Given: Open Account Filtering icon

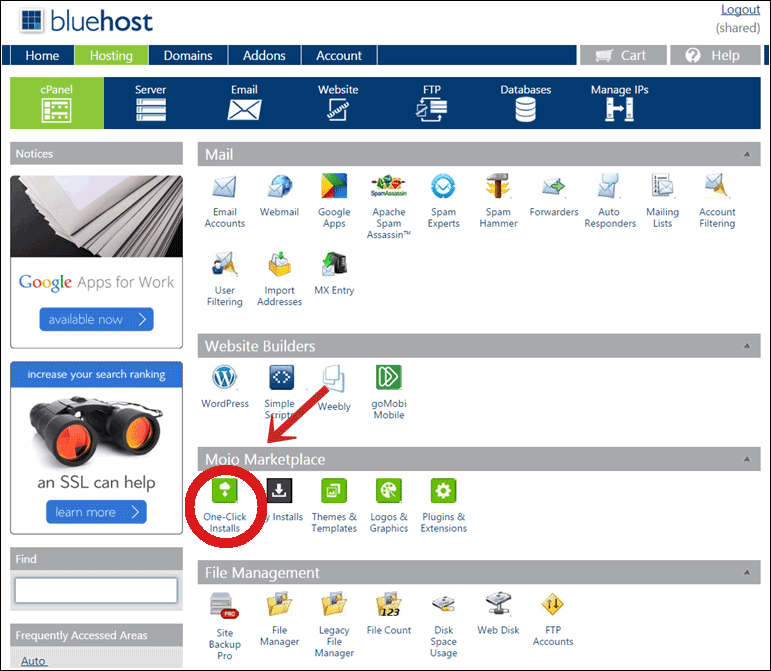Looking at the screenshot, I should 717,201.
